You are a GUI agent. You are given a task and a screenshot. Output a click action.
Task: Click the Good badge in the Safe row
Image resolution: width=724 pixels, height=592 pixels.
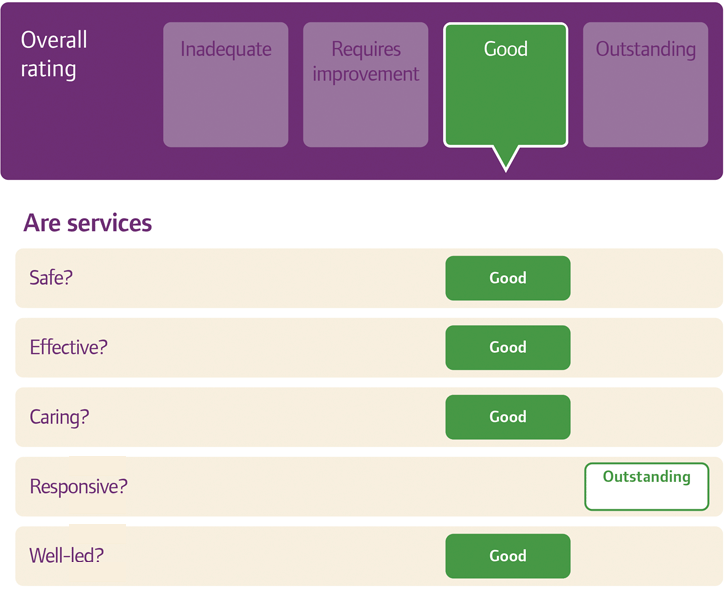507,278
